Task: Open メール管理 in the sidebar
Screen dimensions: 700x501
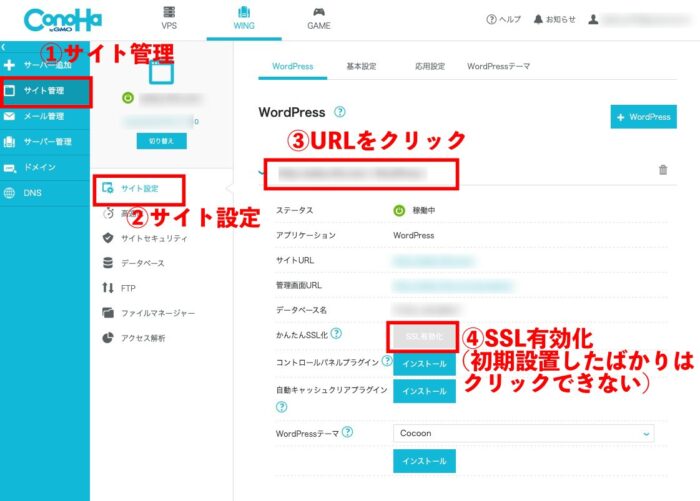Action: coord(45,117)
